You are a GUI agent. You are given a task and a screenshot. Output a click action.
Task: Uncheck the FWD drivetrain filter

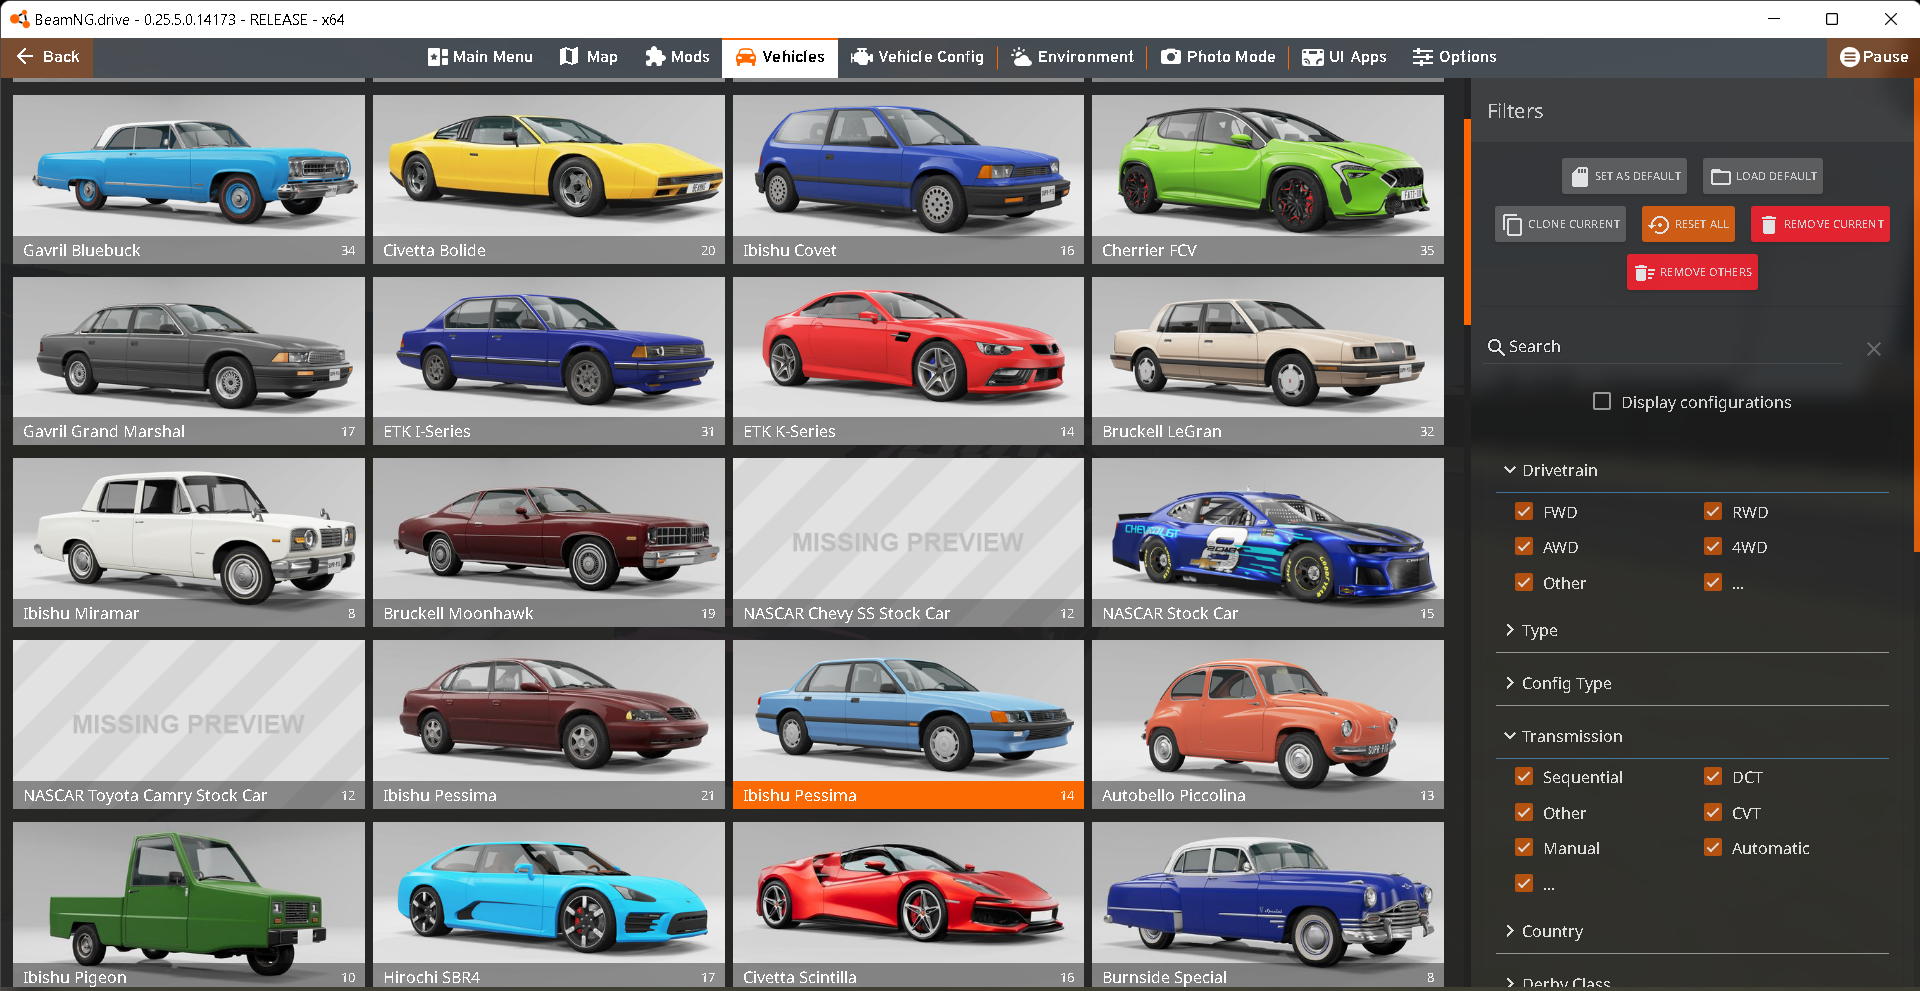1524,511
